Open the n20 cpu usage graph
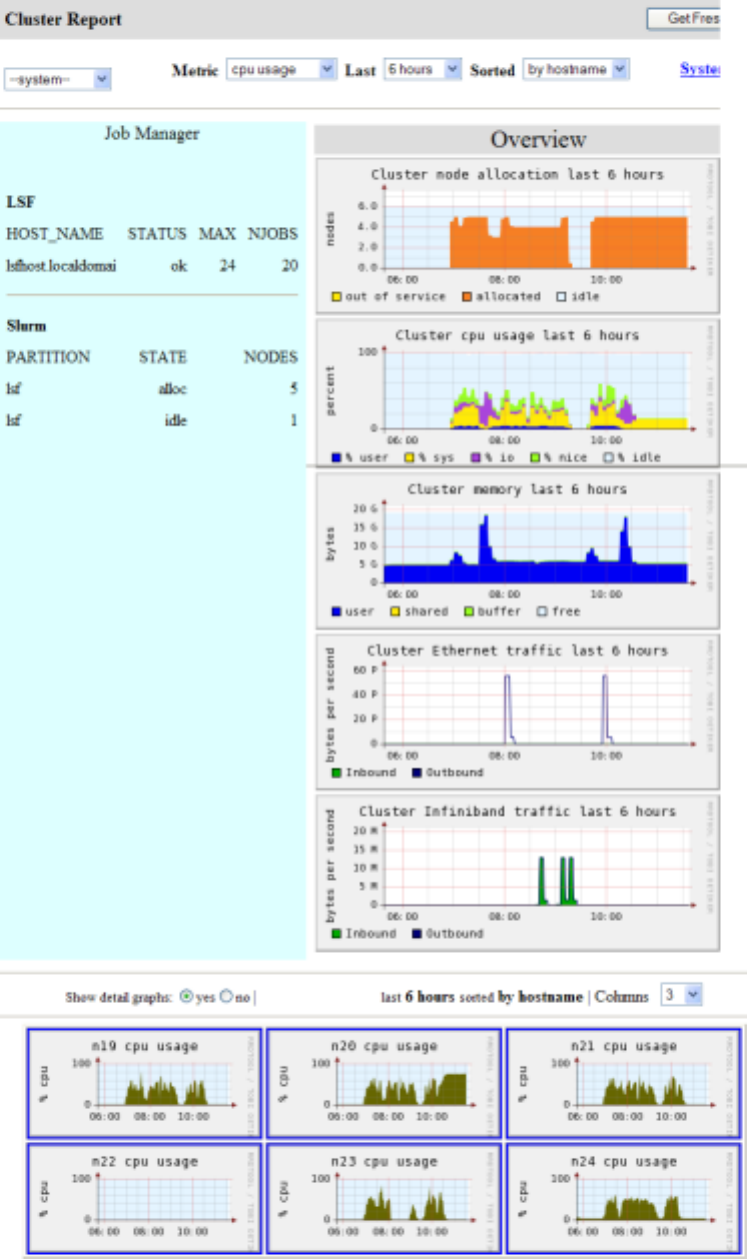The height and width of the screenshot is (1259, 747). pyautogui.click(x=385, y=1082)
